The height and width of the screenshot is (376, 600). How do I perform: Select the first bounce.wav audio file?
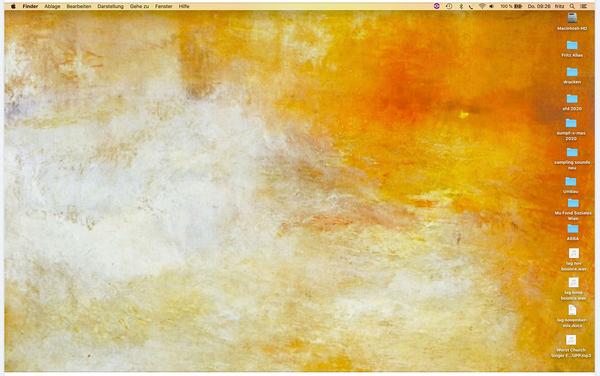[x=573, y=253]
